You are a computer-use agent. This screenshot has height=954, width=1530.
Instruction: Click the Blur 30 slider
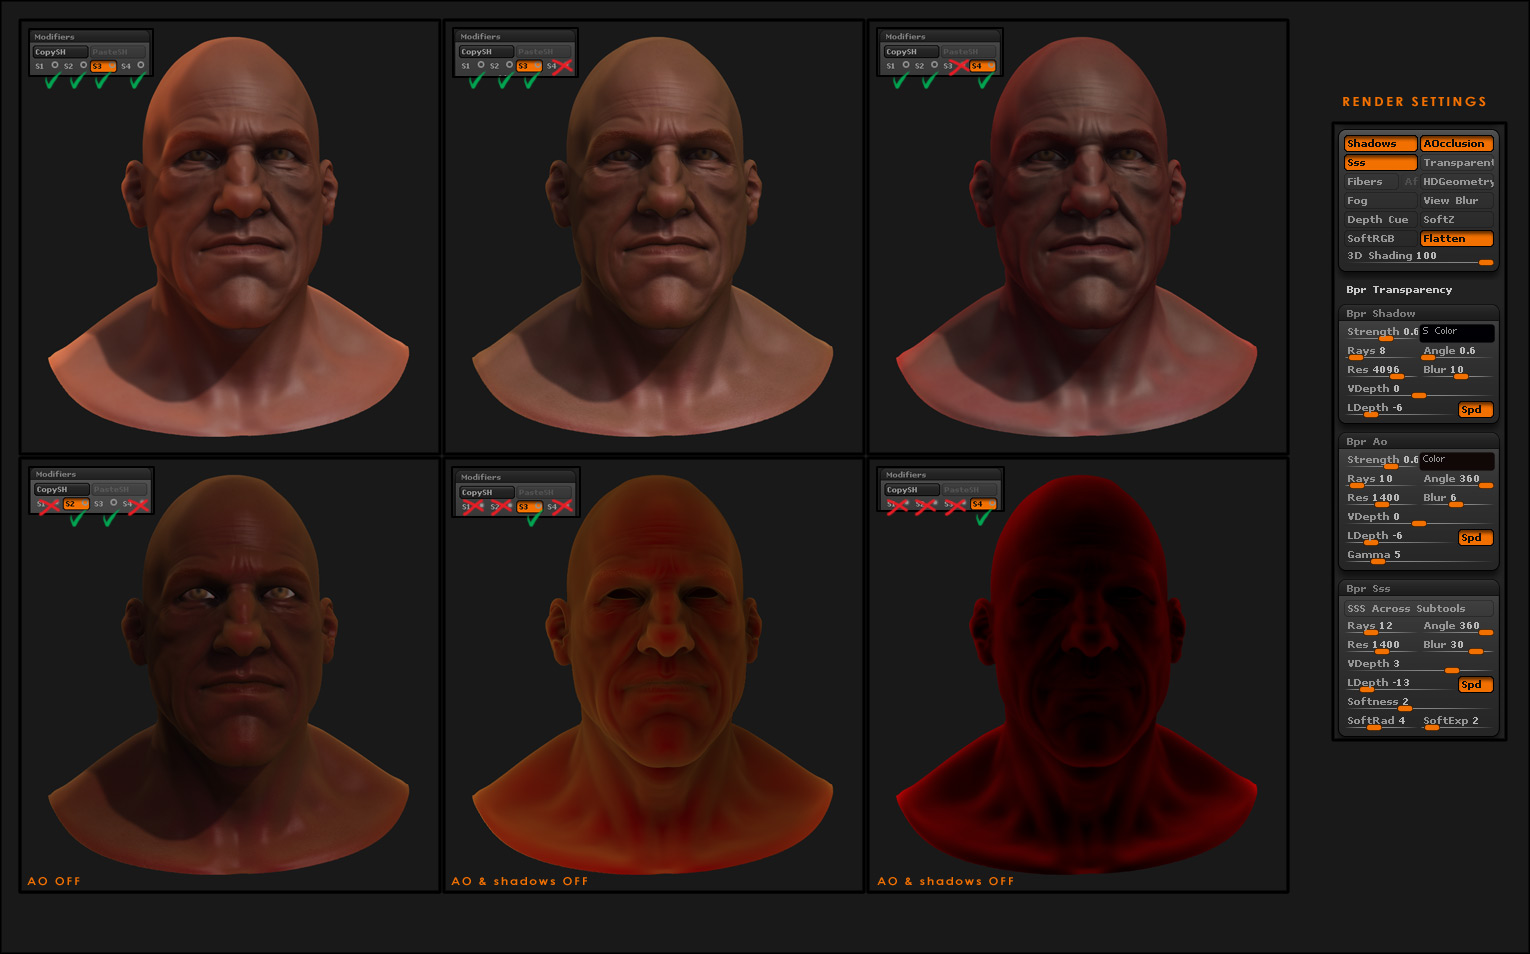(x=1456, y=645)
